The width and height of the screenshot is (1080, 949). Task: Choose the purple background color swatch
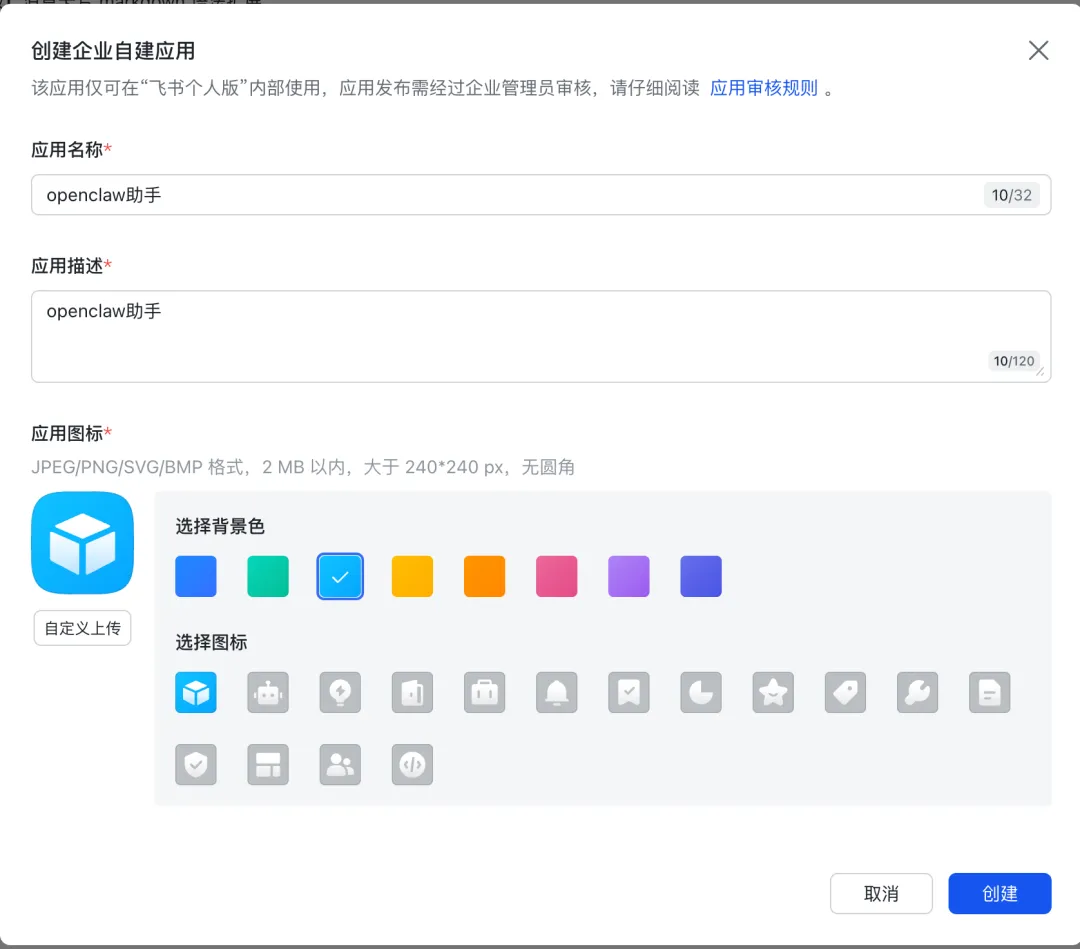(629, 576)
